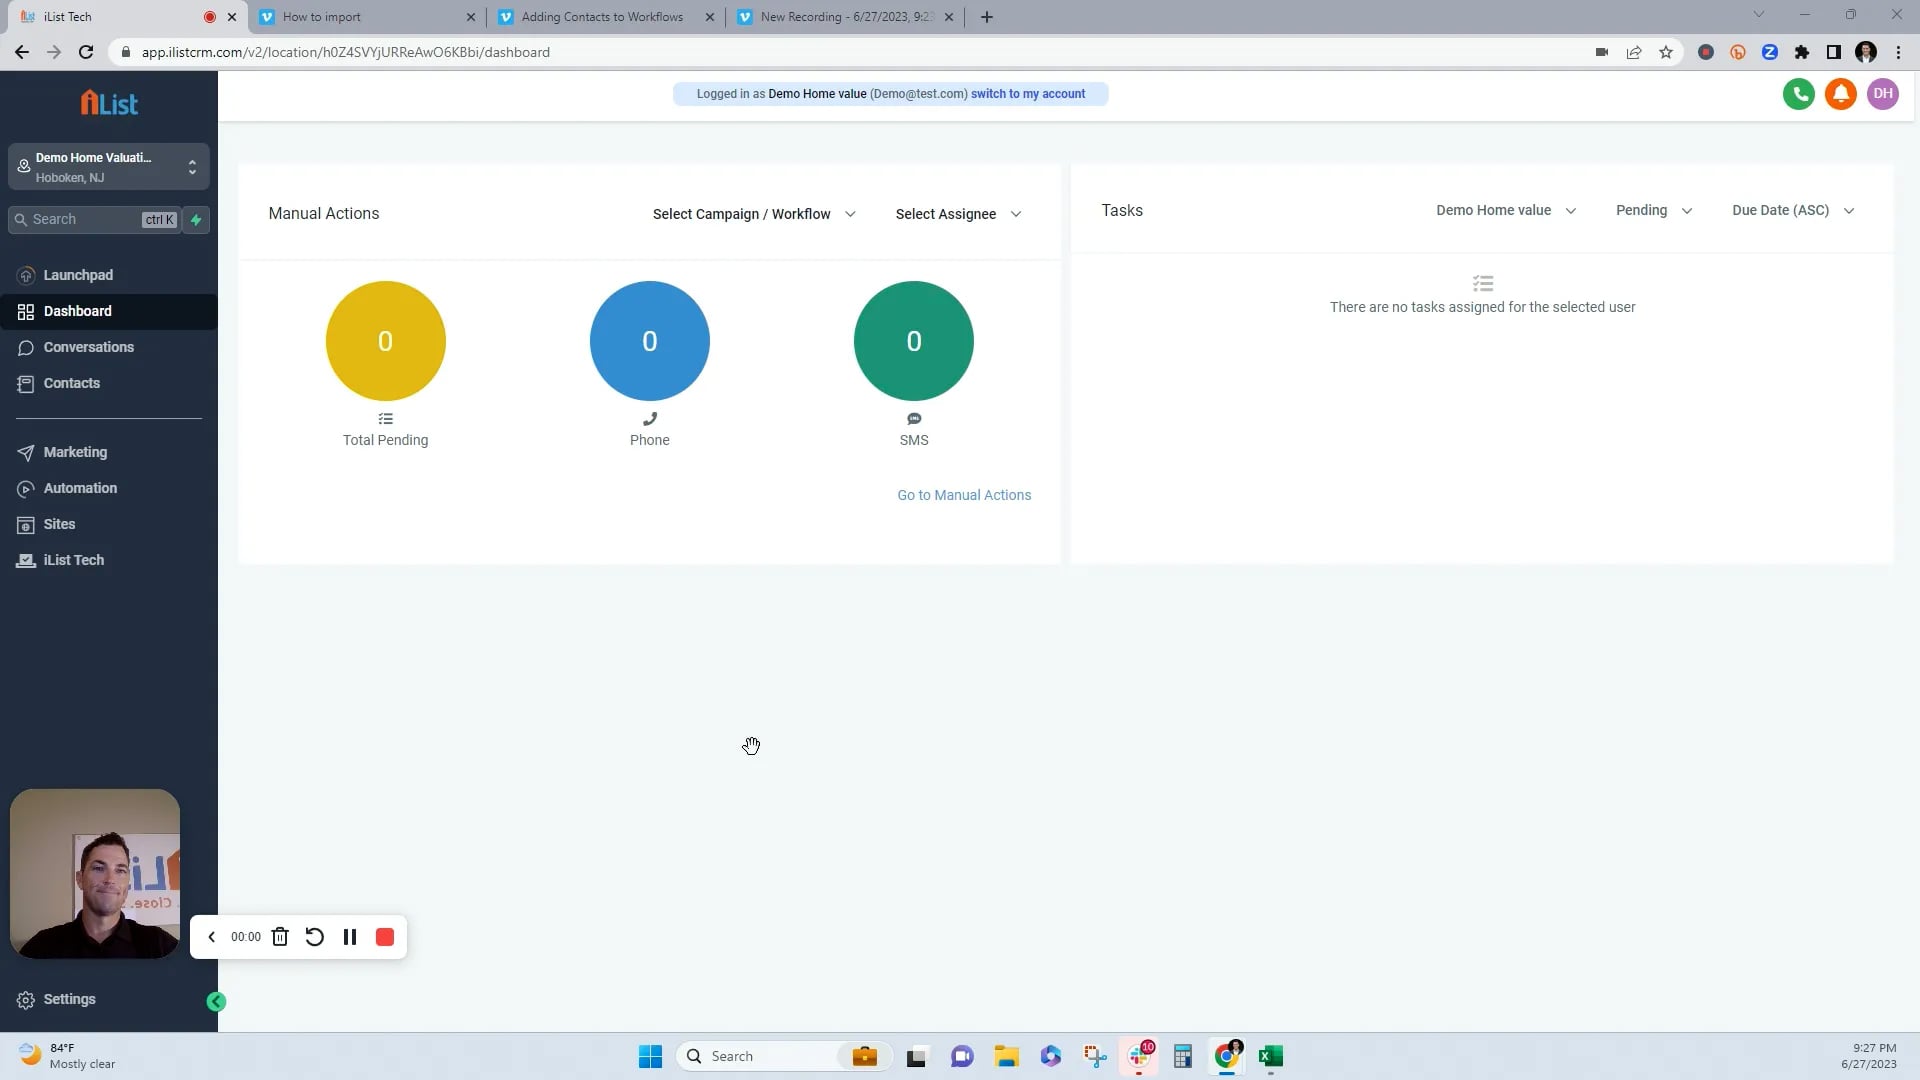Viewport: 1920px width, 1080px height.
Task: Bookmark this page with star icon
Action: click(x=1666, y=52)
